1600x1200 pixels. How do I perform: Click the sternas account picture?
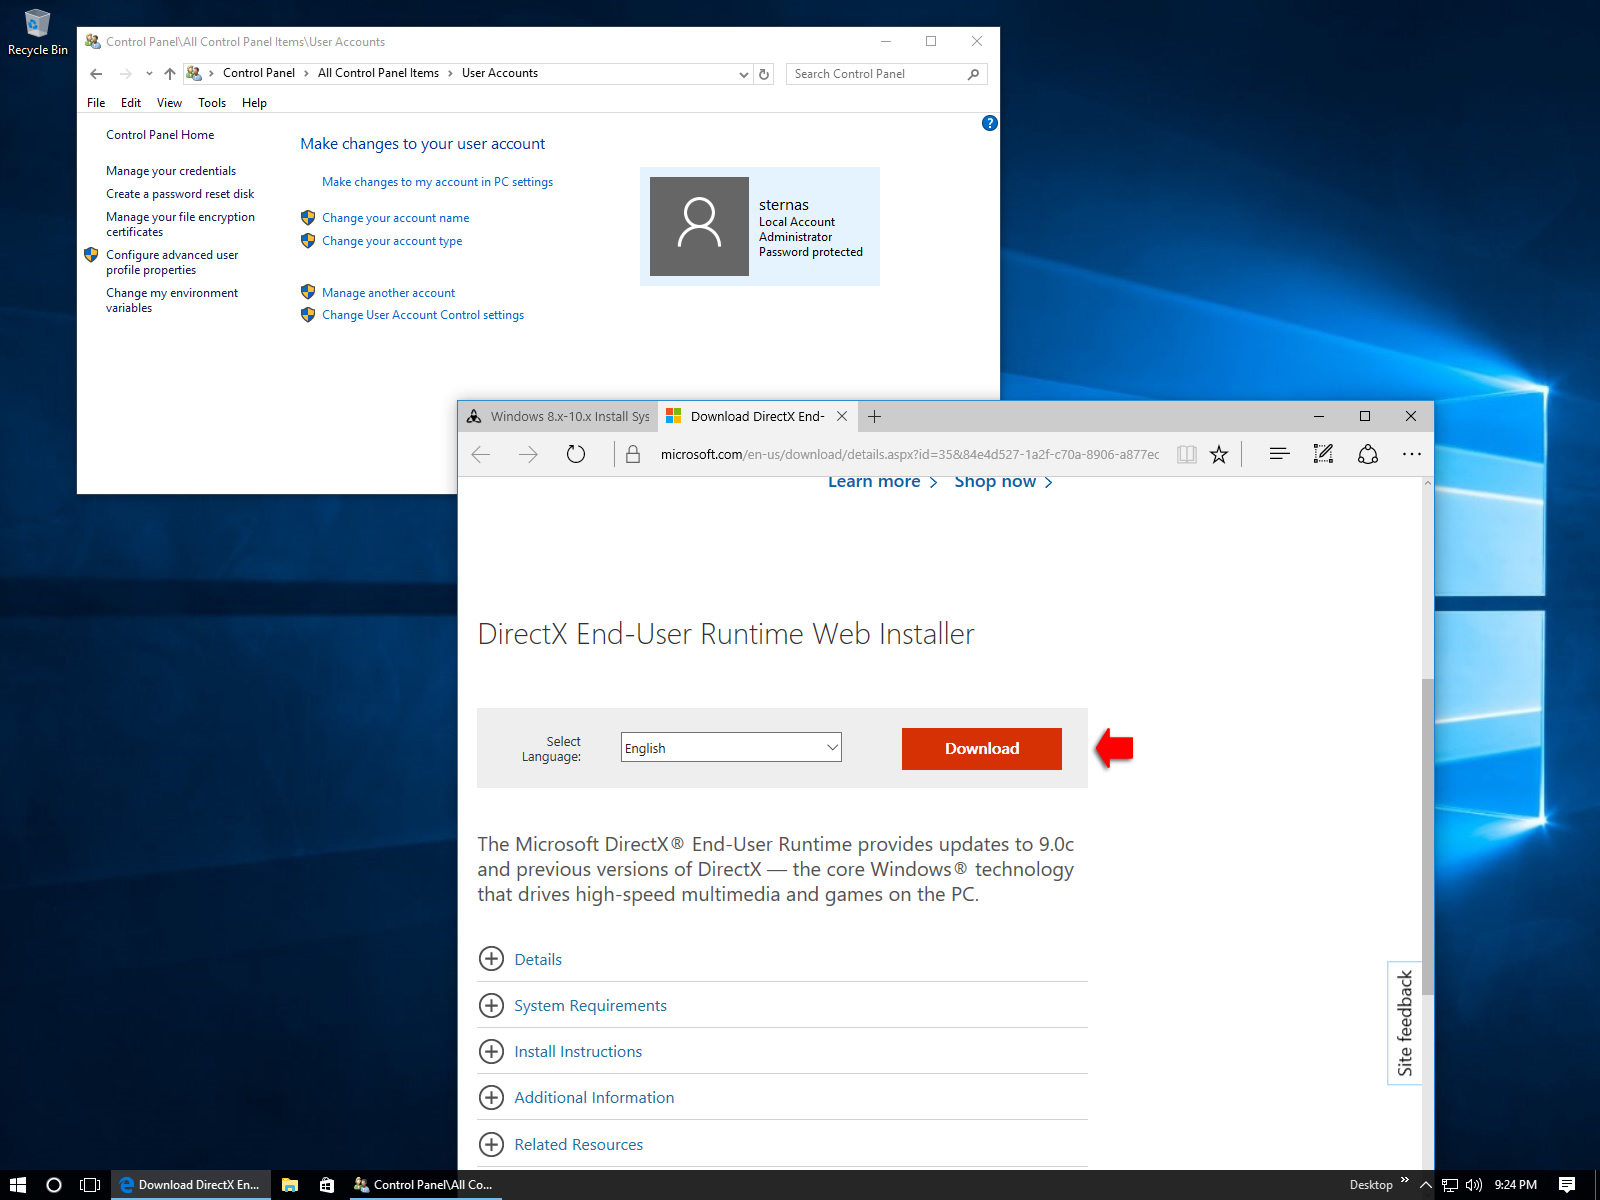point(699,226)
